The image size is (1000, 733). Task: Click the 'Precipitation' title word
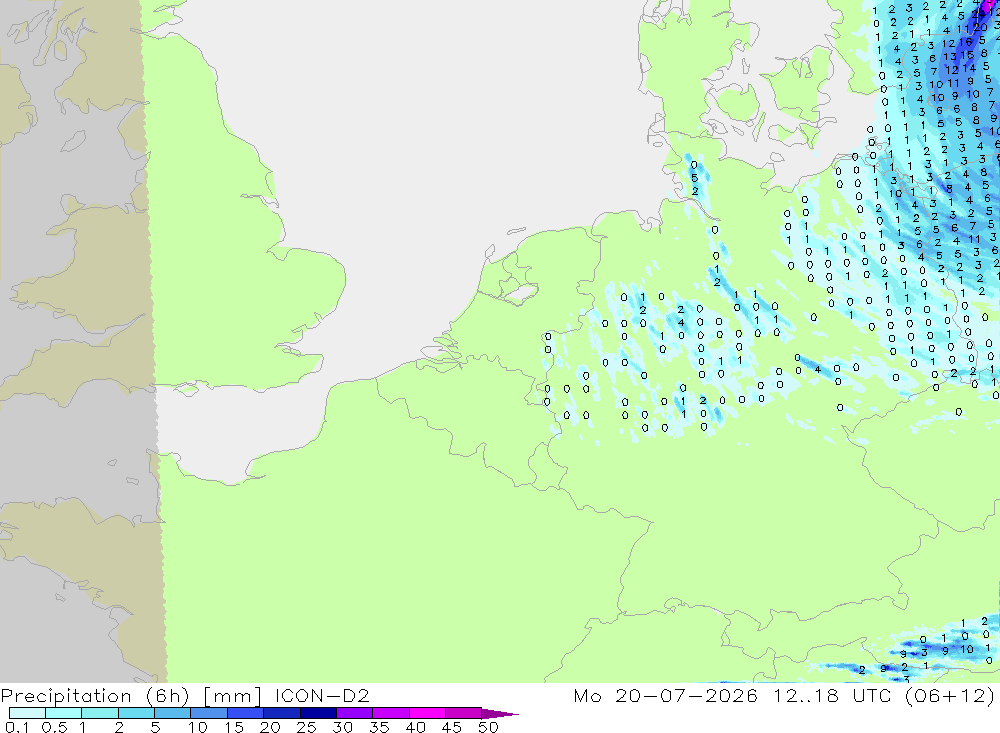click(x=66, y=696)
